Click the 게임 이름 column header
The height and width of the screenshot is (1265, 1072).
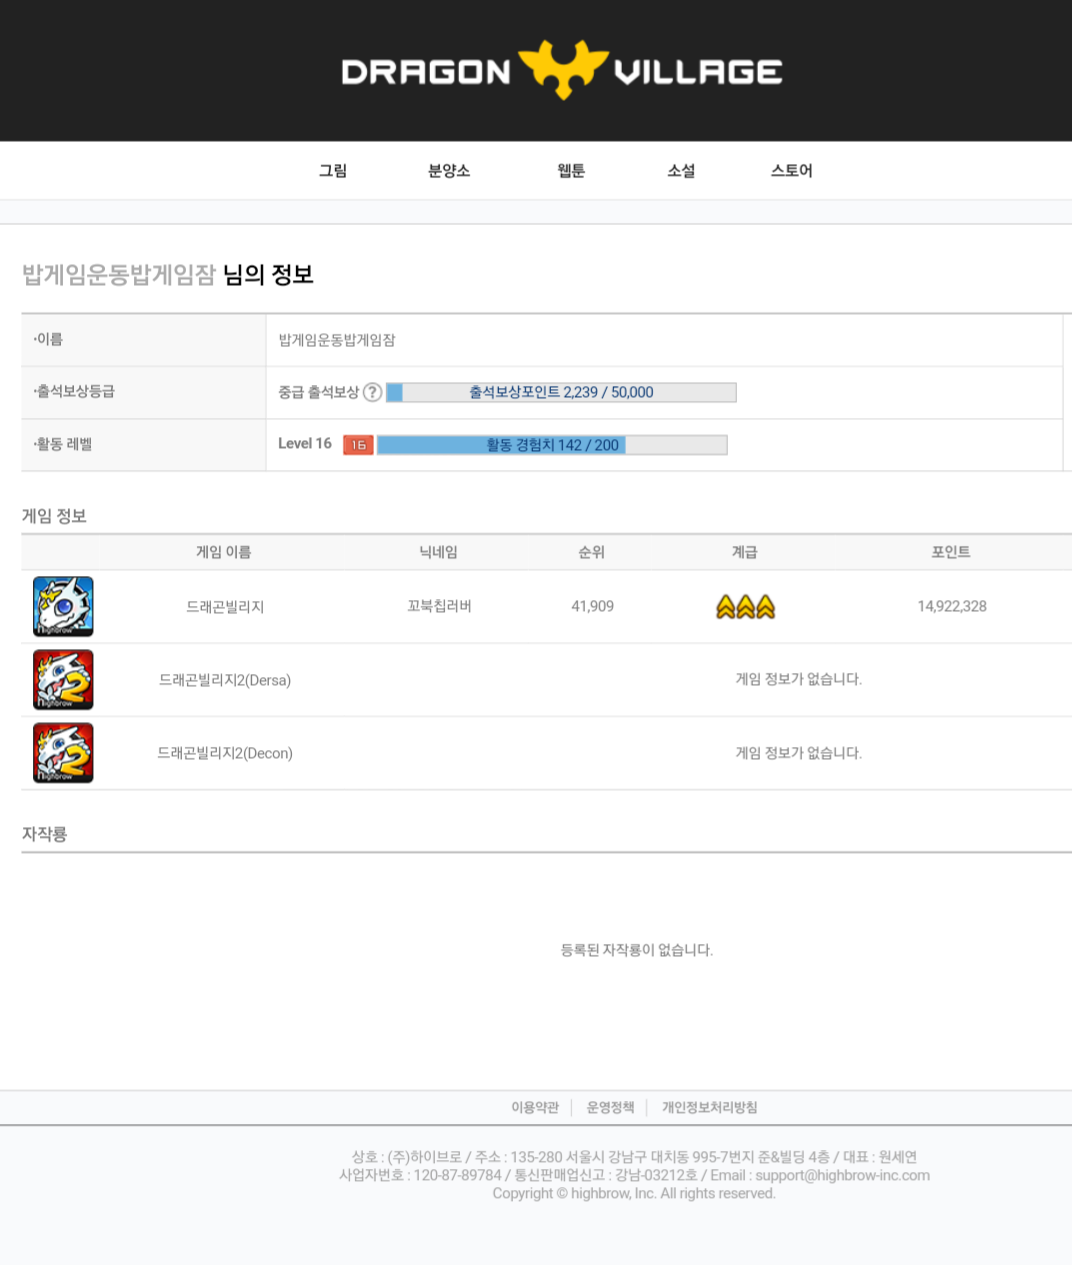(x=224, y=552)
